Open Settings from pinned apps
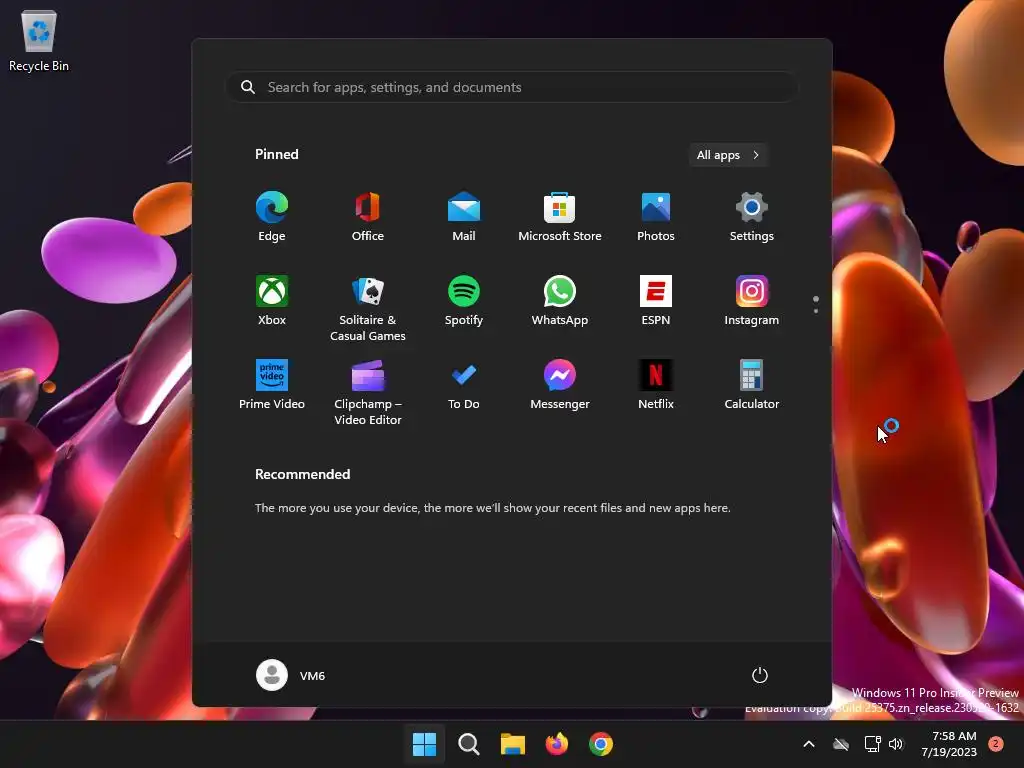The height and width of the screenshot is (768, 1024). coord(752,217)
